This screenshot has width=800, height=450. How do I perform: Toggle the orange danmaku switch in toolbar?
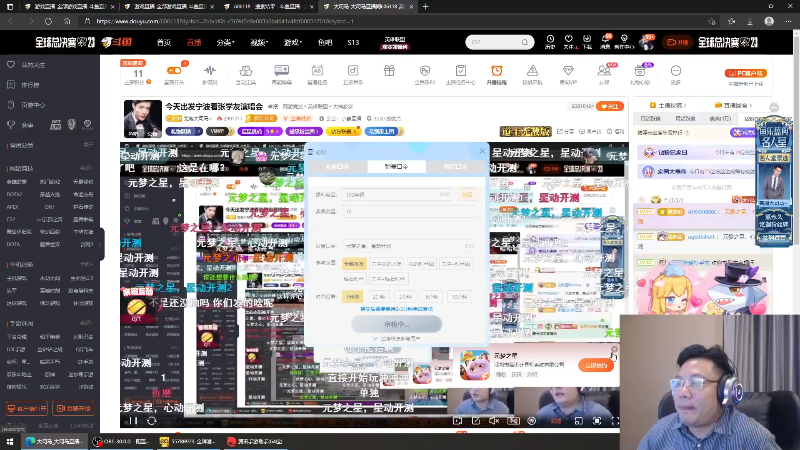click(174, 70)
